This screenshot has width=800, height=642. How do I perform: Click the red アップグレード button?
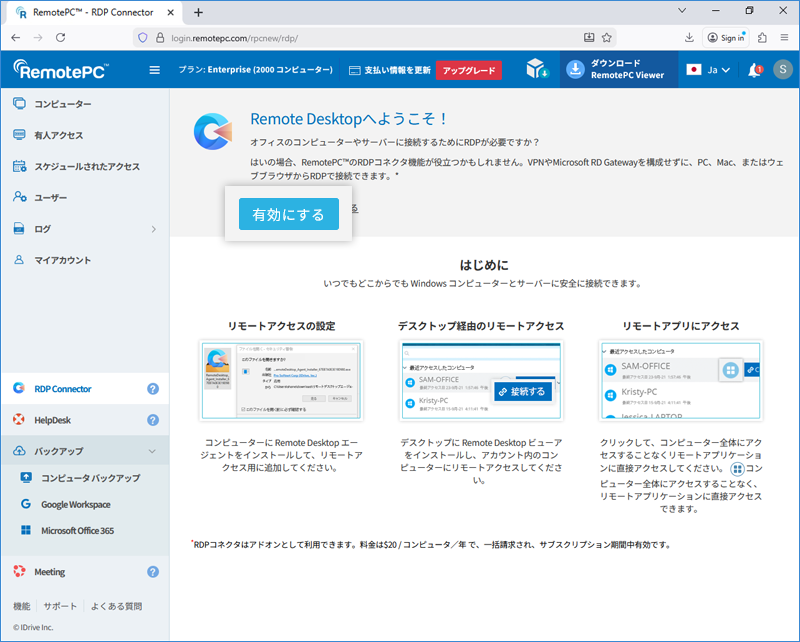[x=468, y=70]
